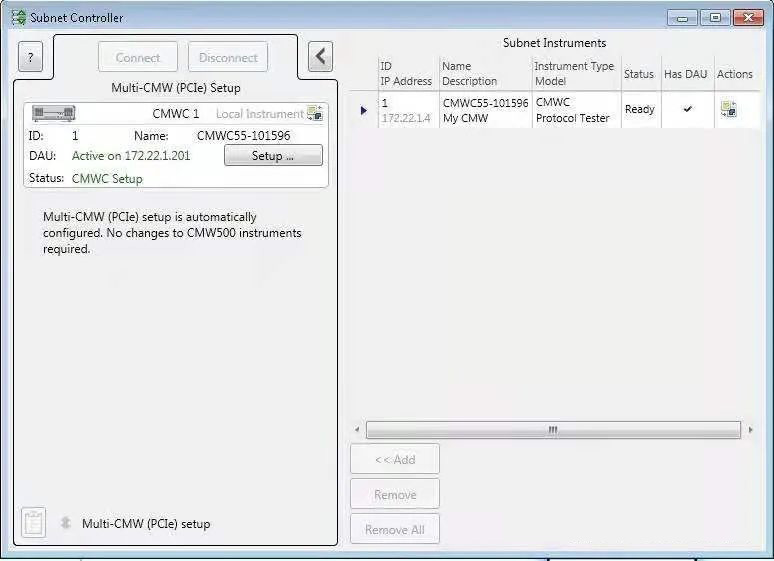Click the Subnet Controller title bar icon
The width and height of the screenshot is (774, 561).
pos(18,17)
